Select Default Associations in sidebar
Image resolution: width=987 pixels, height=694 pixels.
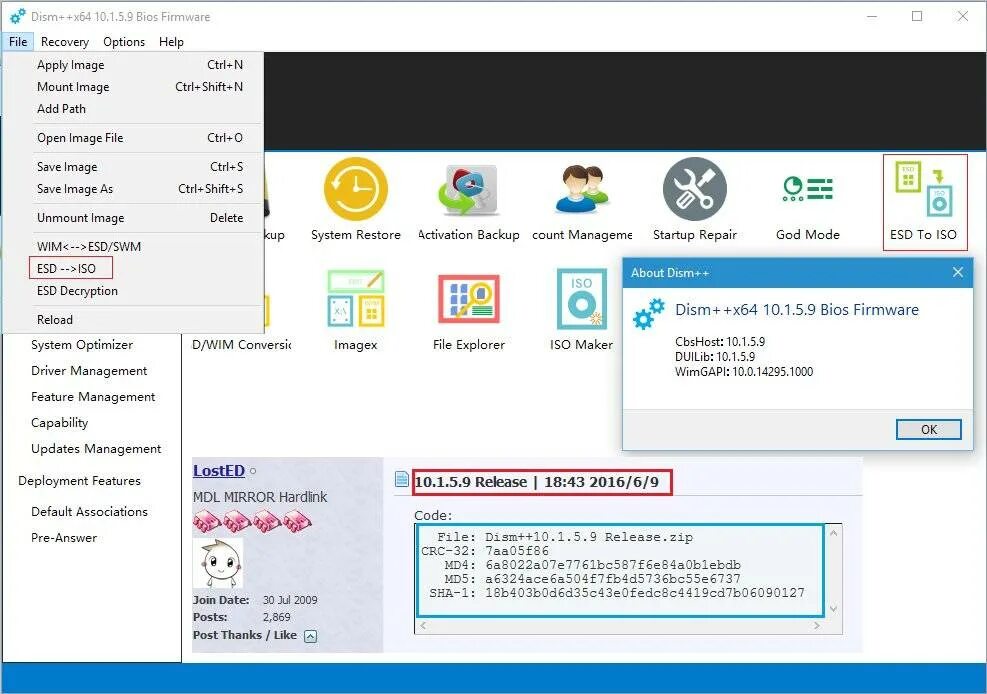pos(89,512)
